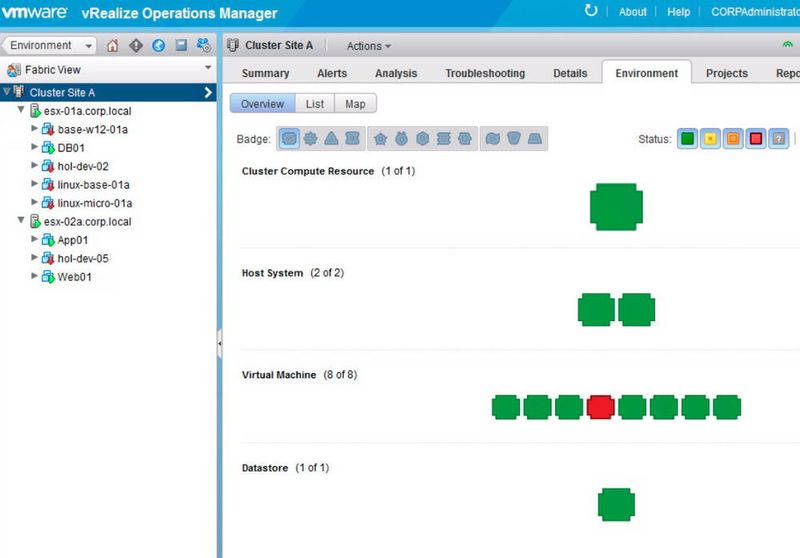Screen dimensions: 800x558
Task: Select the Stress badge icon
Action: pyautogui.click(x=443, y=138)
